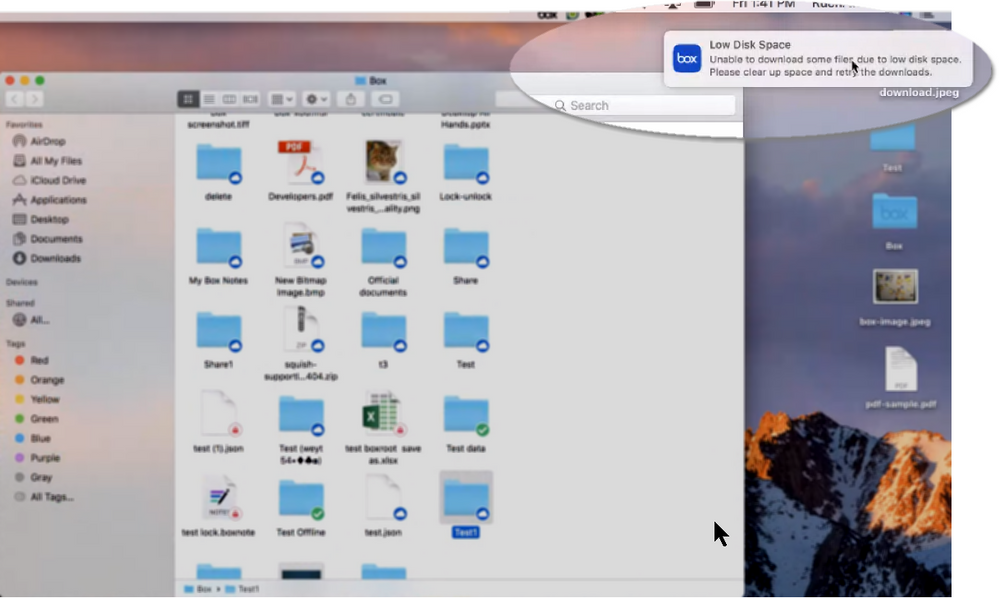The width and height of the screenshot is (999, 598).
Task: Open the Official documents folder
Action: click(384, 248)
